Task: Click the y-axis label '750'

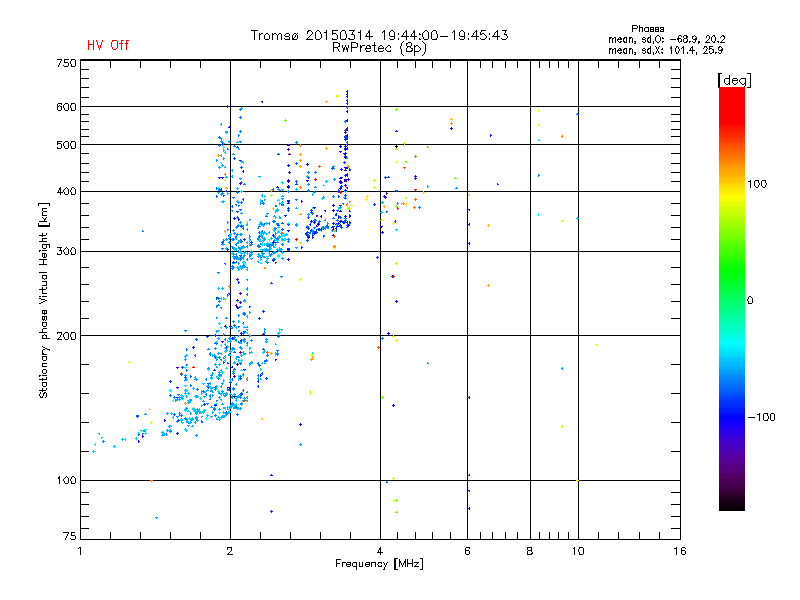Action: click(x=66, y=63)
